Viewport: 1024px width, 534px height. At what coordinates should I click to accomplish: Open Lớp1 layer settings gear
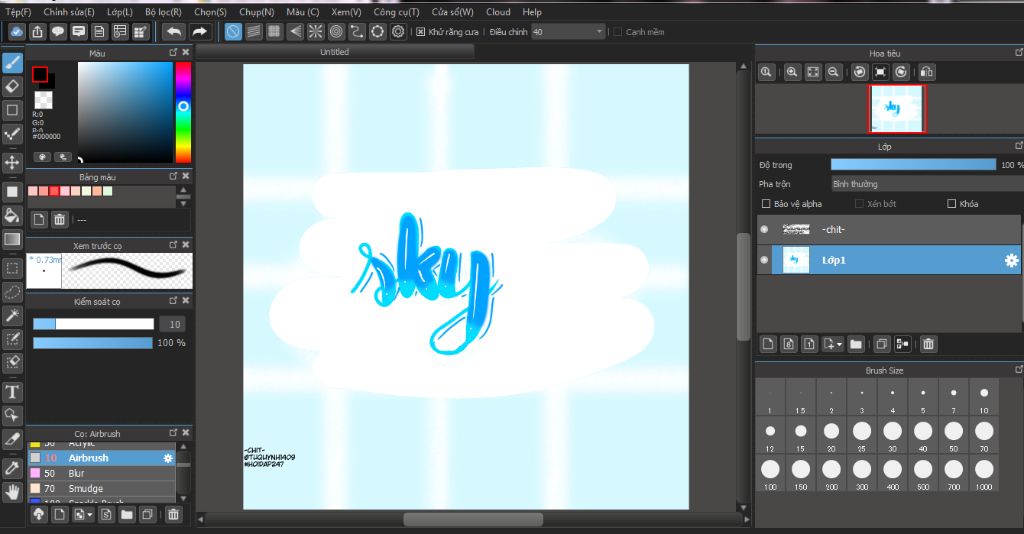pos(1011,260)
